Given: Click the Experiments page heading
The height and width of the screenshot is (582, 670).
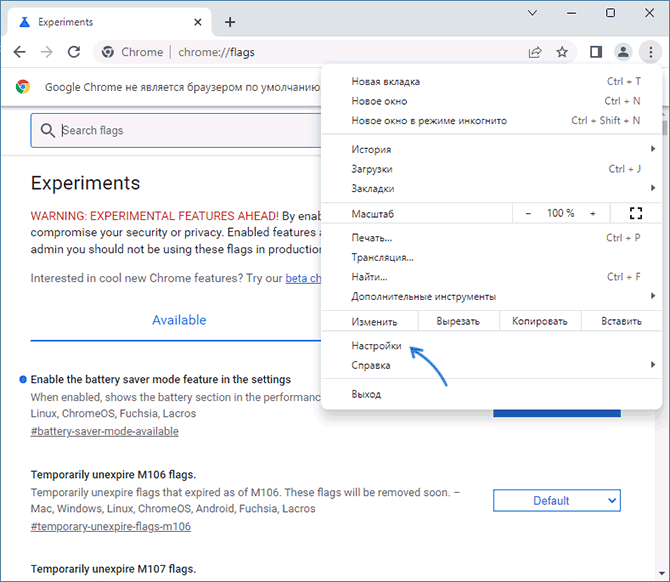Looking at the screenshot, I should tap(85, 183).
